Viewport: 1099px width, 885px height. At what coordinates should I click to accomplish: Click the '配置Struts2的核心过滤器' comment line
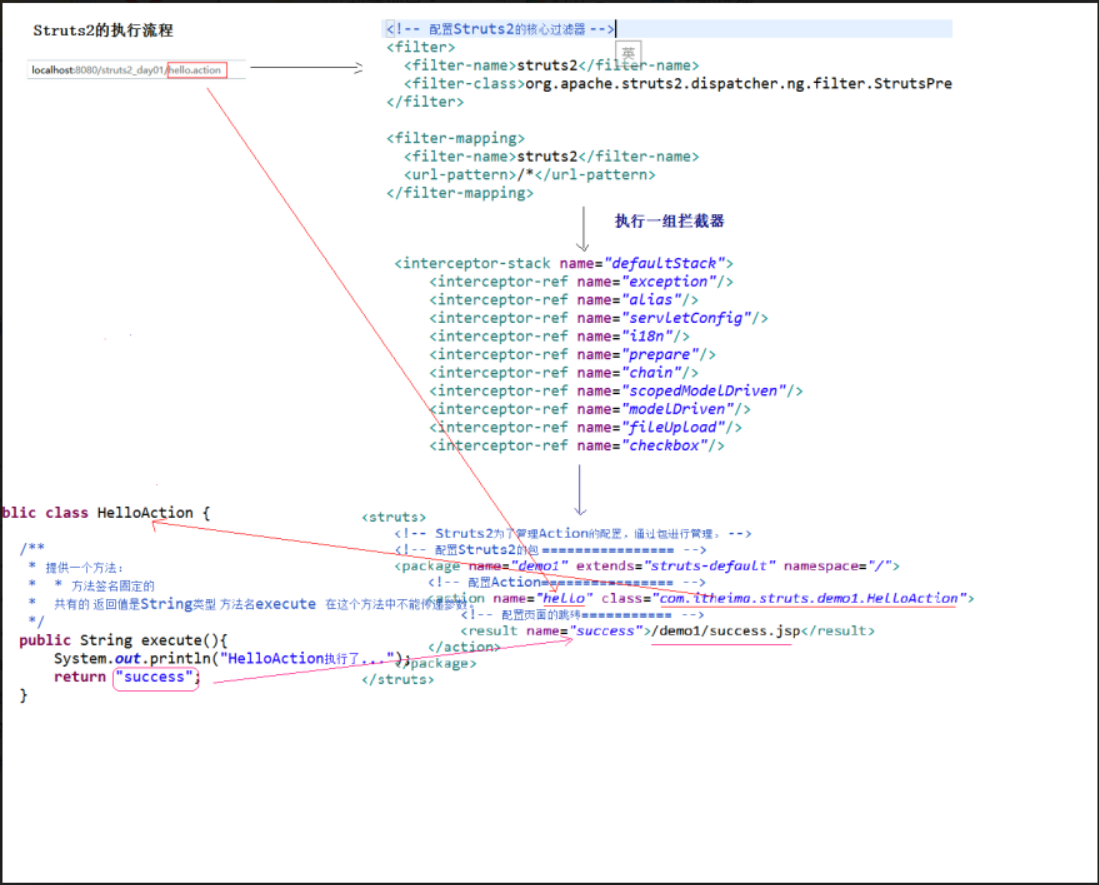tap(500, 29)
